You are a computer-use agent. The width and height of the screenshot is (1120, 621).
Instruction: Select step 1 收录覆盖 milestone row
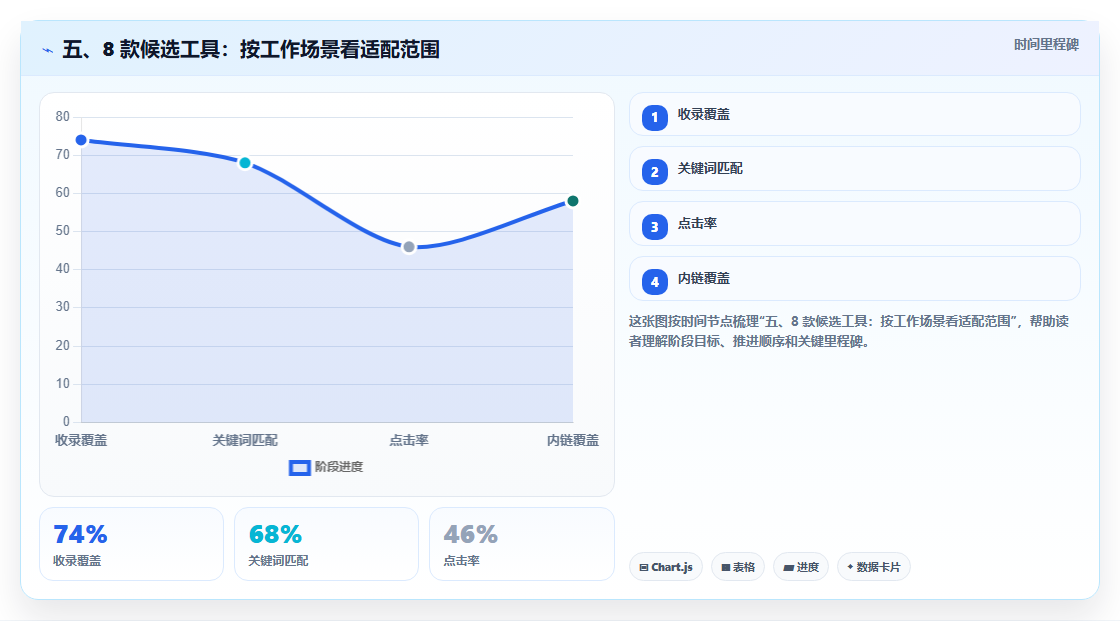(x=854, y=114)
